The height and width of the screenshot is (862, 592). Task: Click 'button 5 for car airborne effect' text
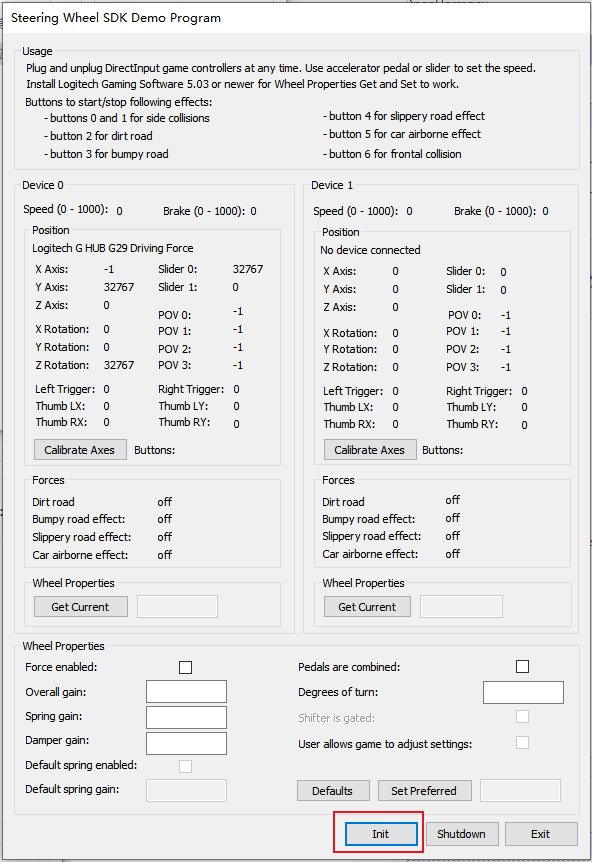405,134
